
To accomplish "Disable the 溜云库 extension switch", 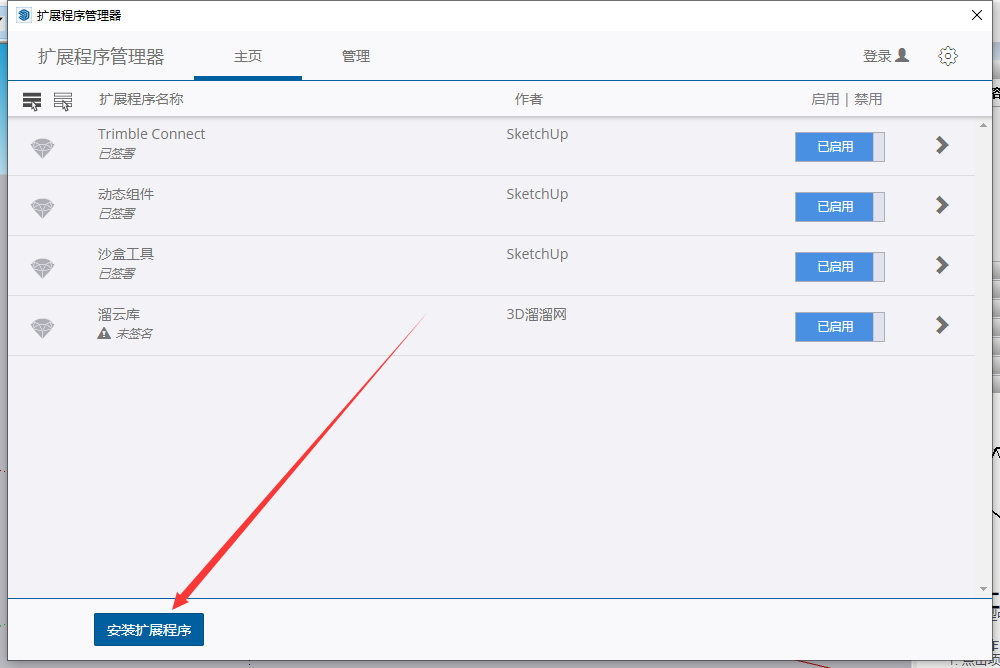I will (x=839, y=327).
